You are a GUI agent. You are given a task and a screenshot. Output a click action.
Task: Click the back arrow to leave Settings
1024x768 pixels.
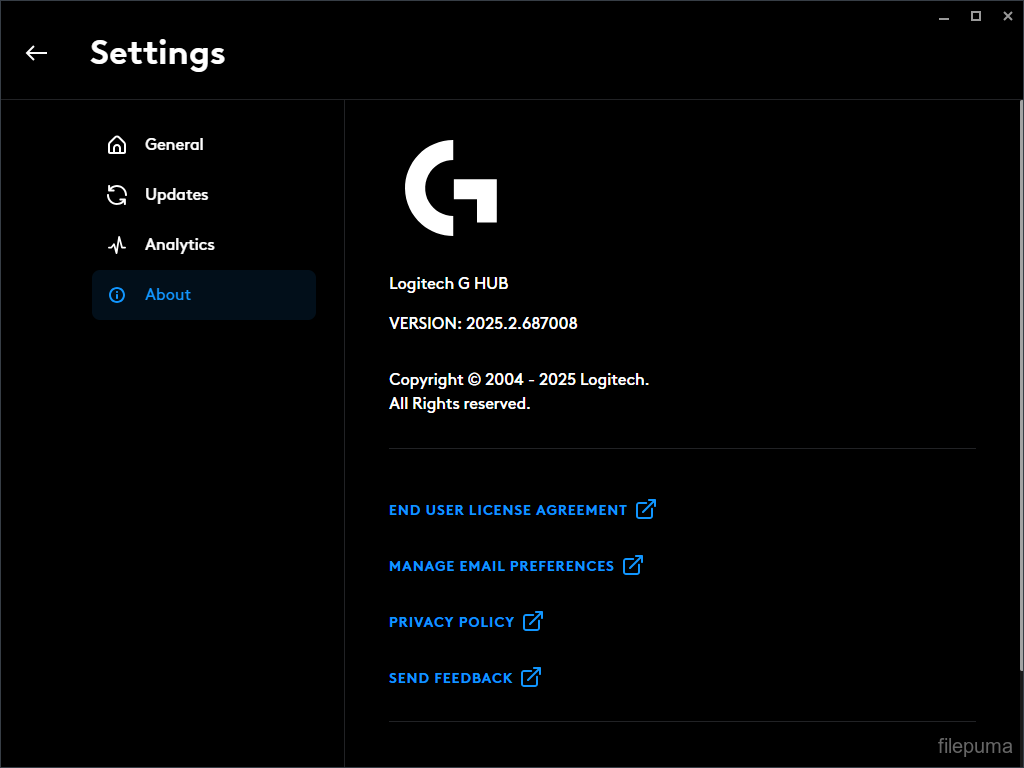[x=36, y=53]
